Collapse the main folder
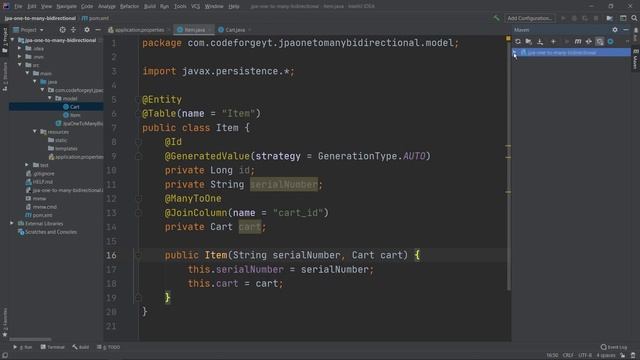Screen dimensions: 640x360 [27, 73]
